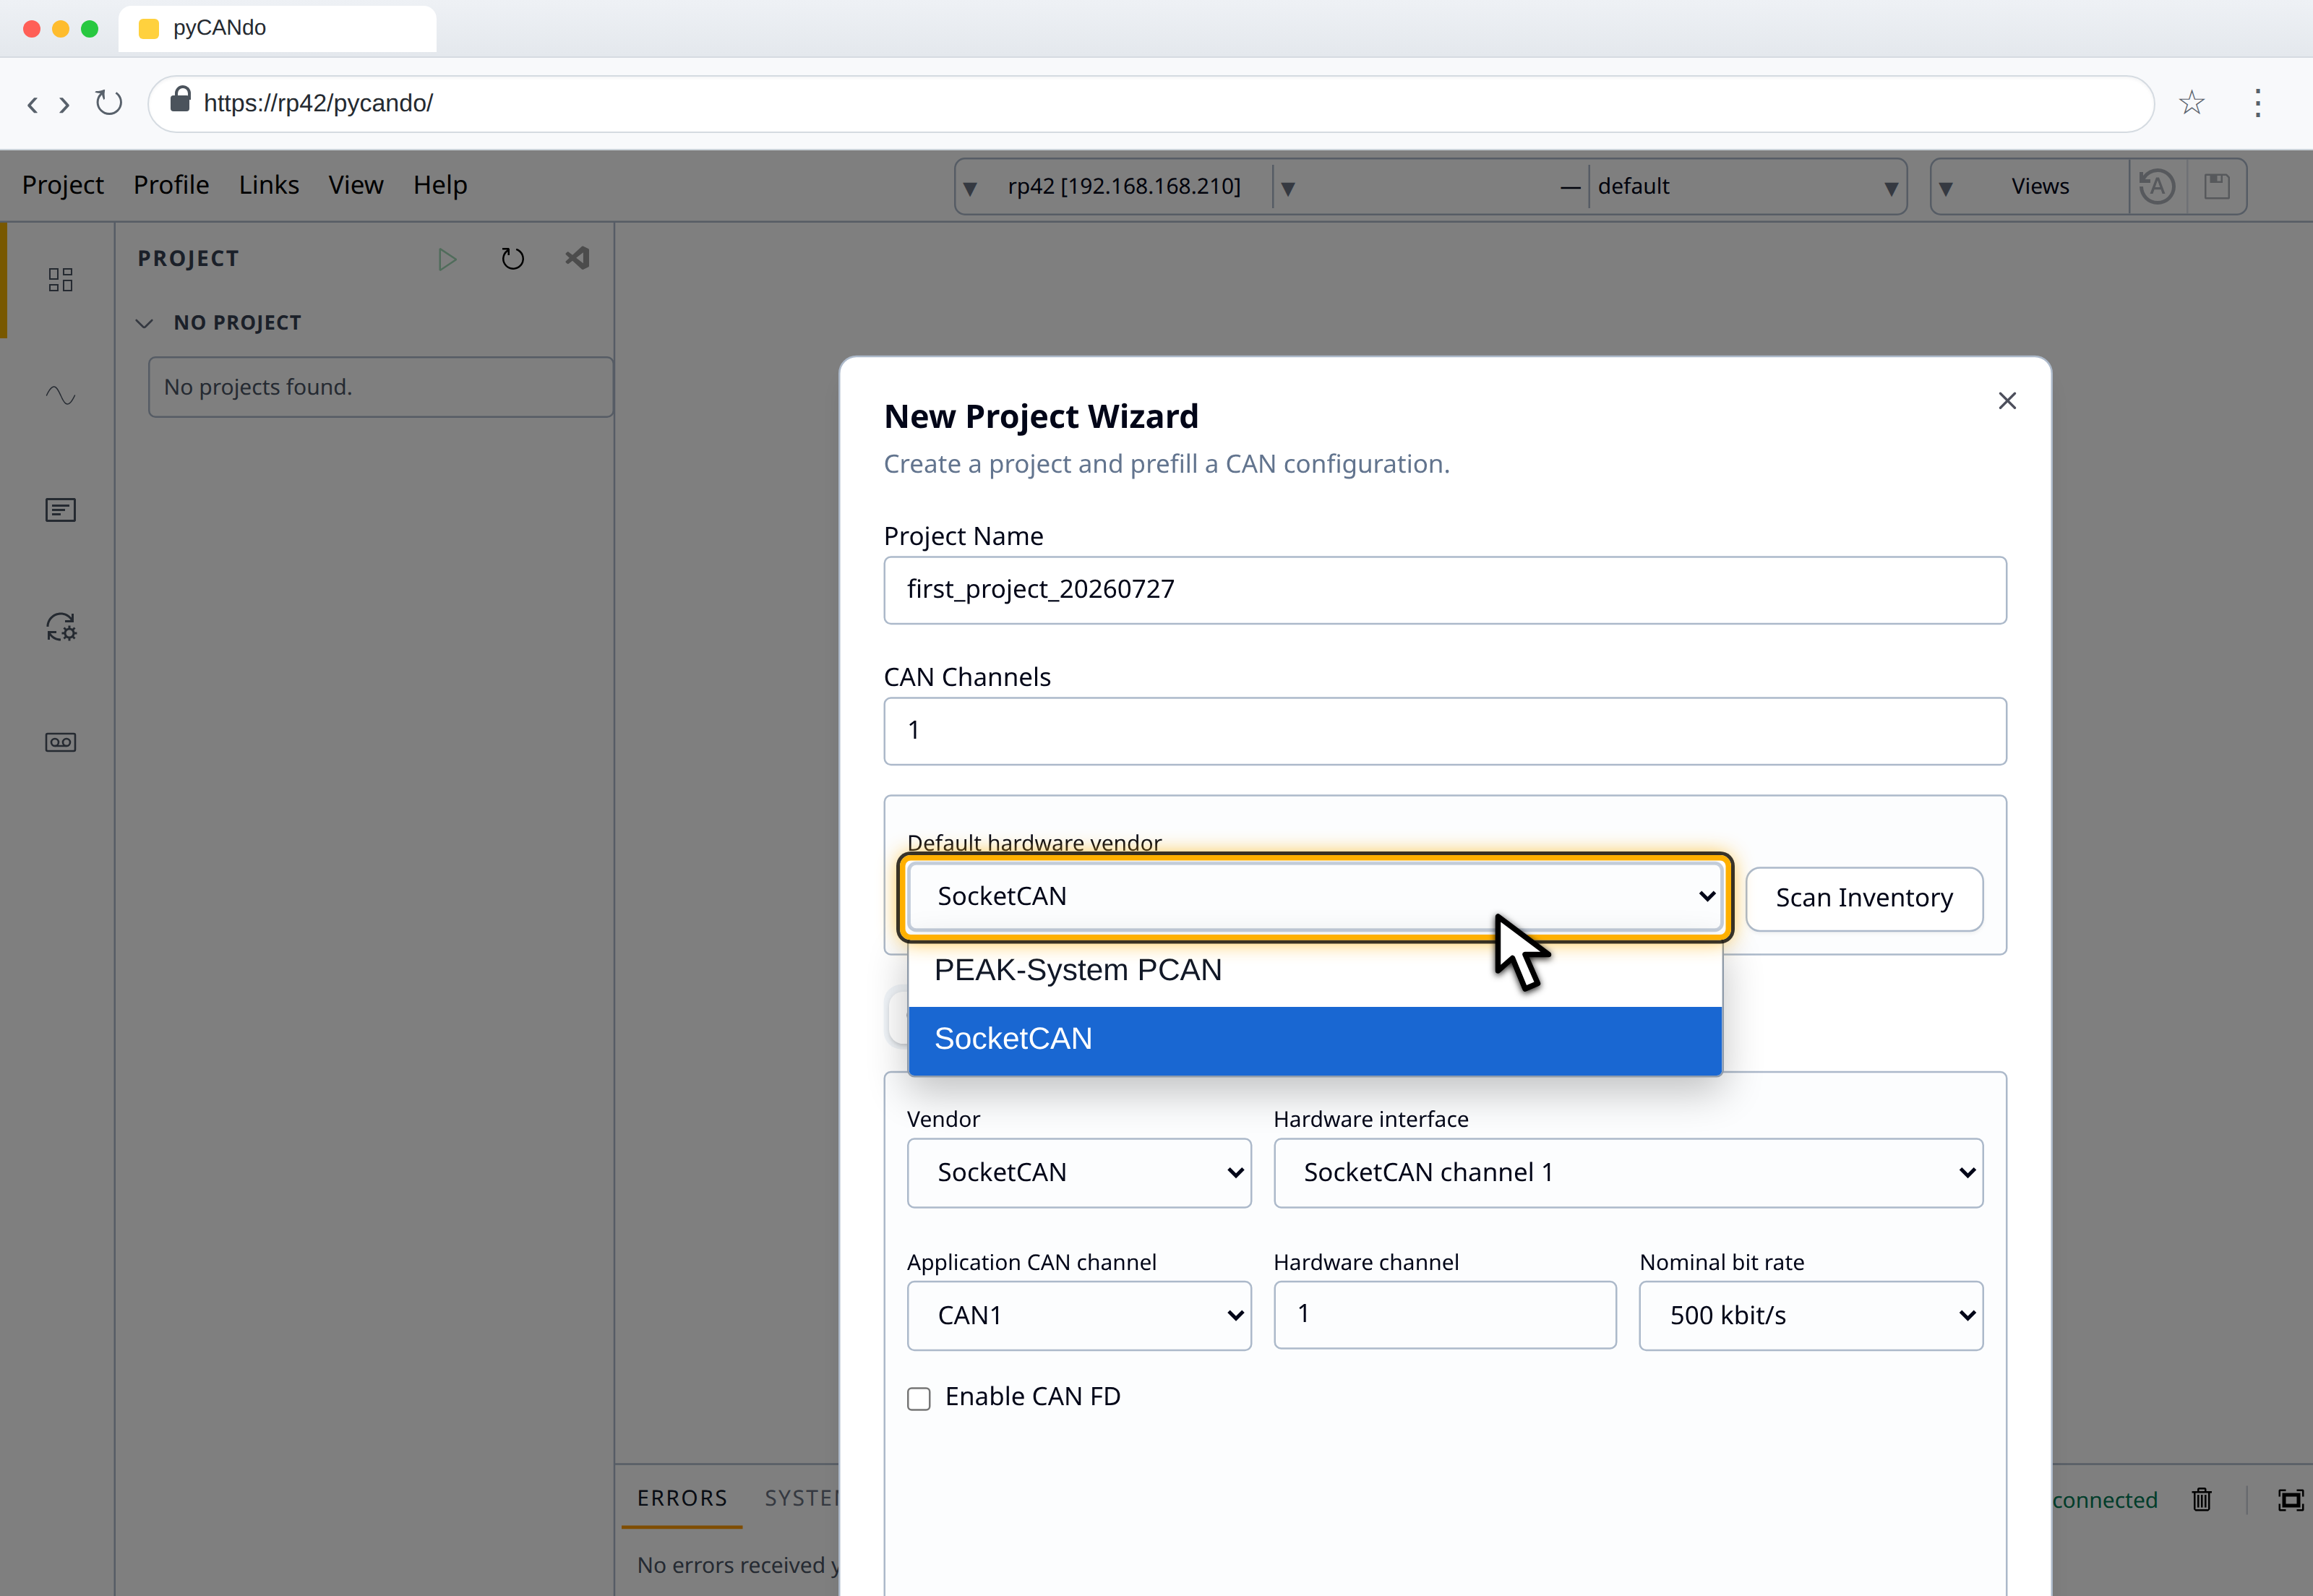Reload the browser page
2313x1596 pixels.
coord(108,103)
